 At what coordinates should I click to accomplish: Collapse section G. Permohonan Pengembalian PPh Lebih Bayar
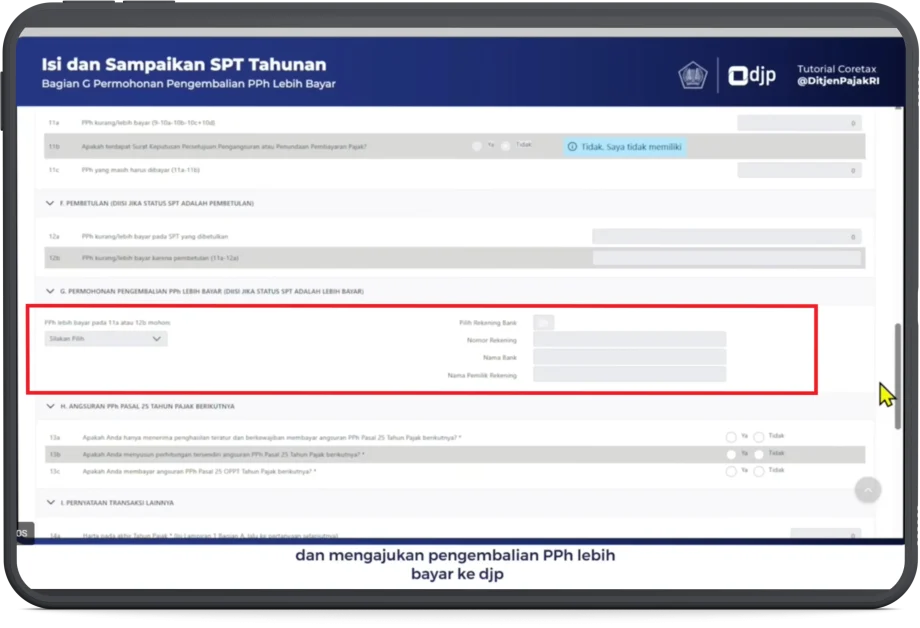50,291
